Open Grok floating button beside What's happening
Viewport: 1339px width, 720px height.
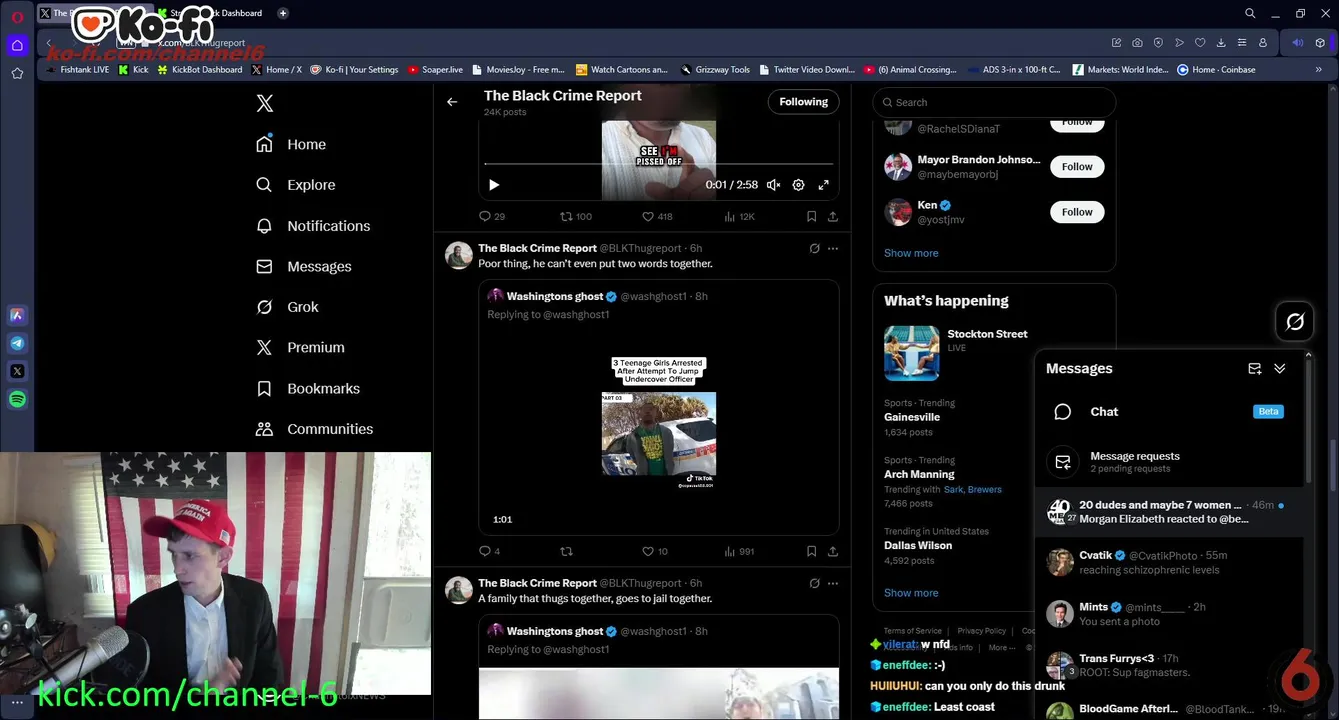tap(1295, 321)
